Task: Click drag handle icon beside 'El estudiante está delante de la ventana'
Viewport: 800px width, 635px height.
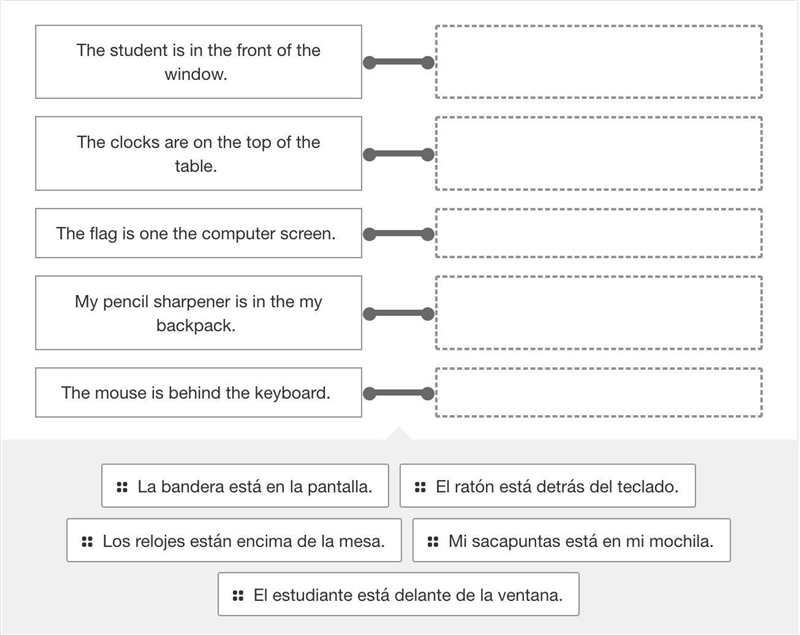Action: tap(238, 596)
